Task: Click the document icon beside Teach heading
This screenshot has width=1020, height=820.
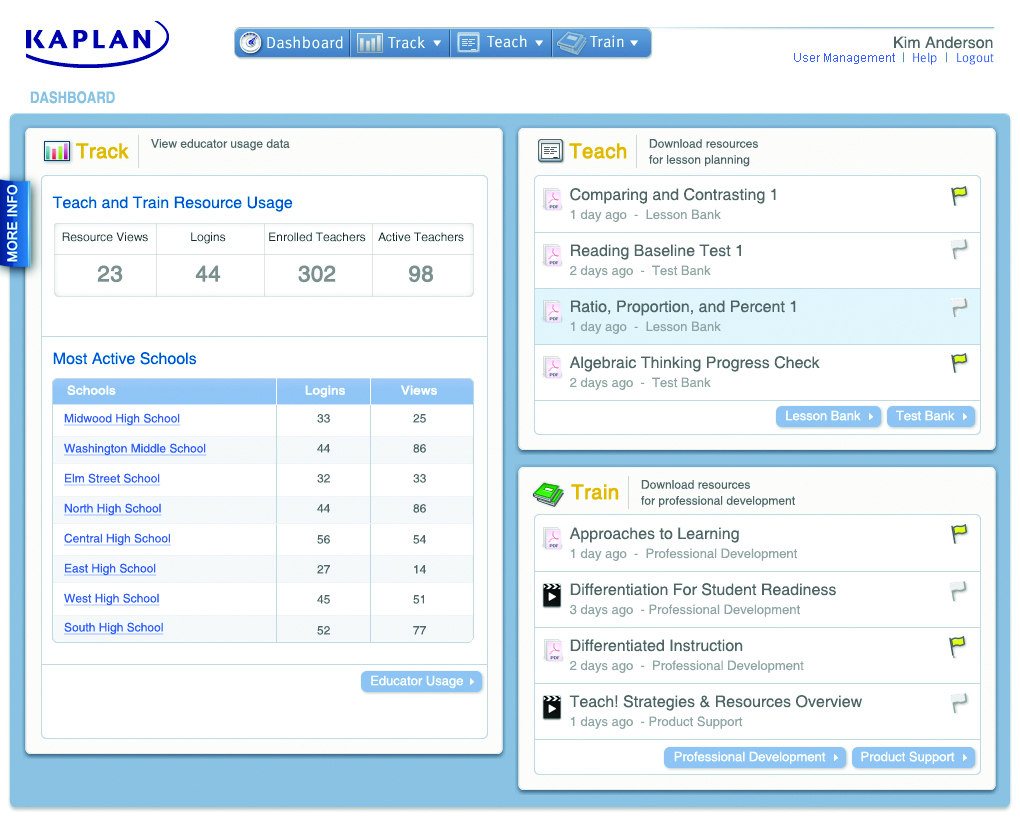Action: coord(550,151)
